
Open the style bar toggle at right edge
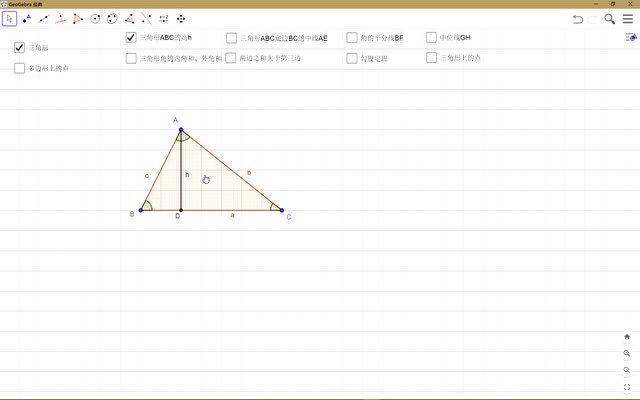(630, 38)
